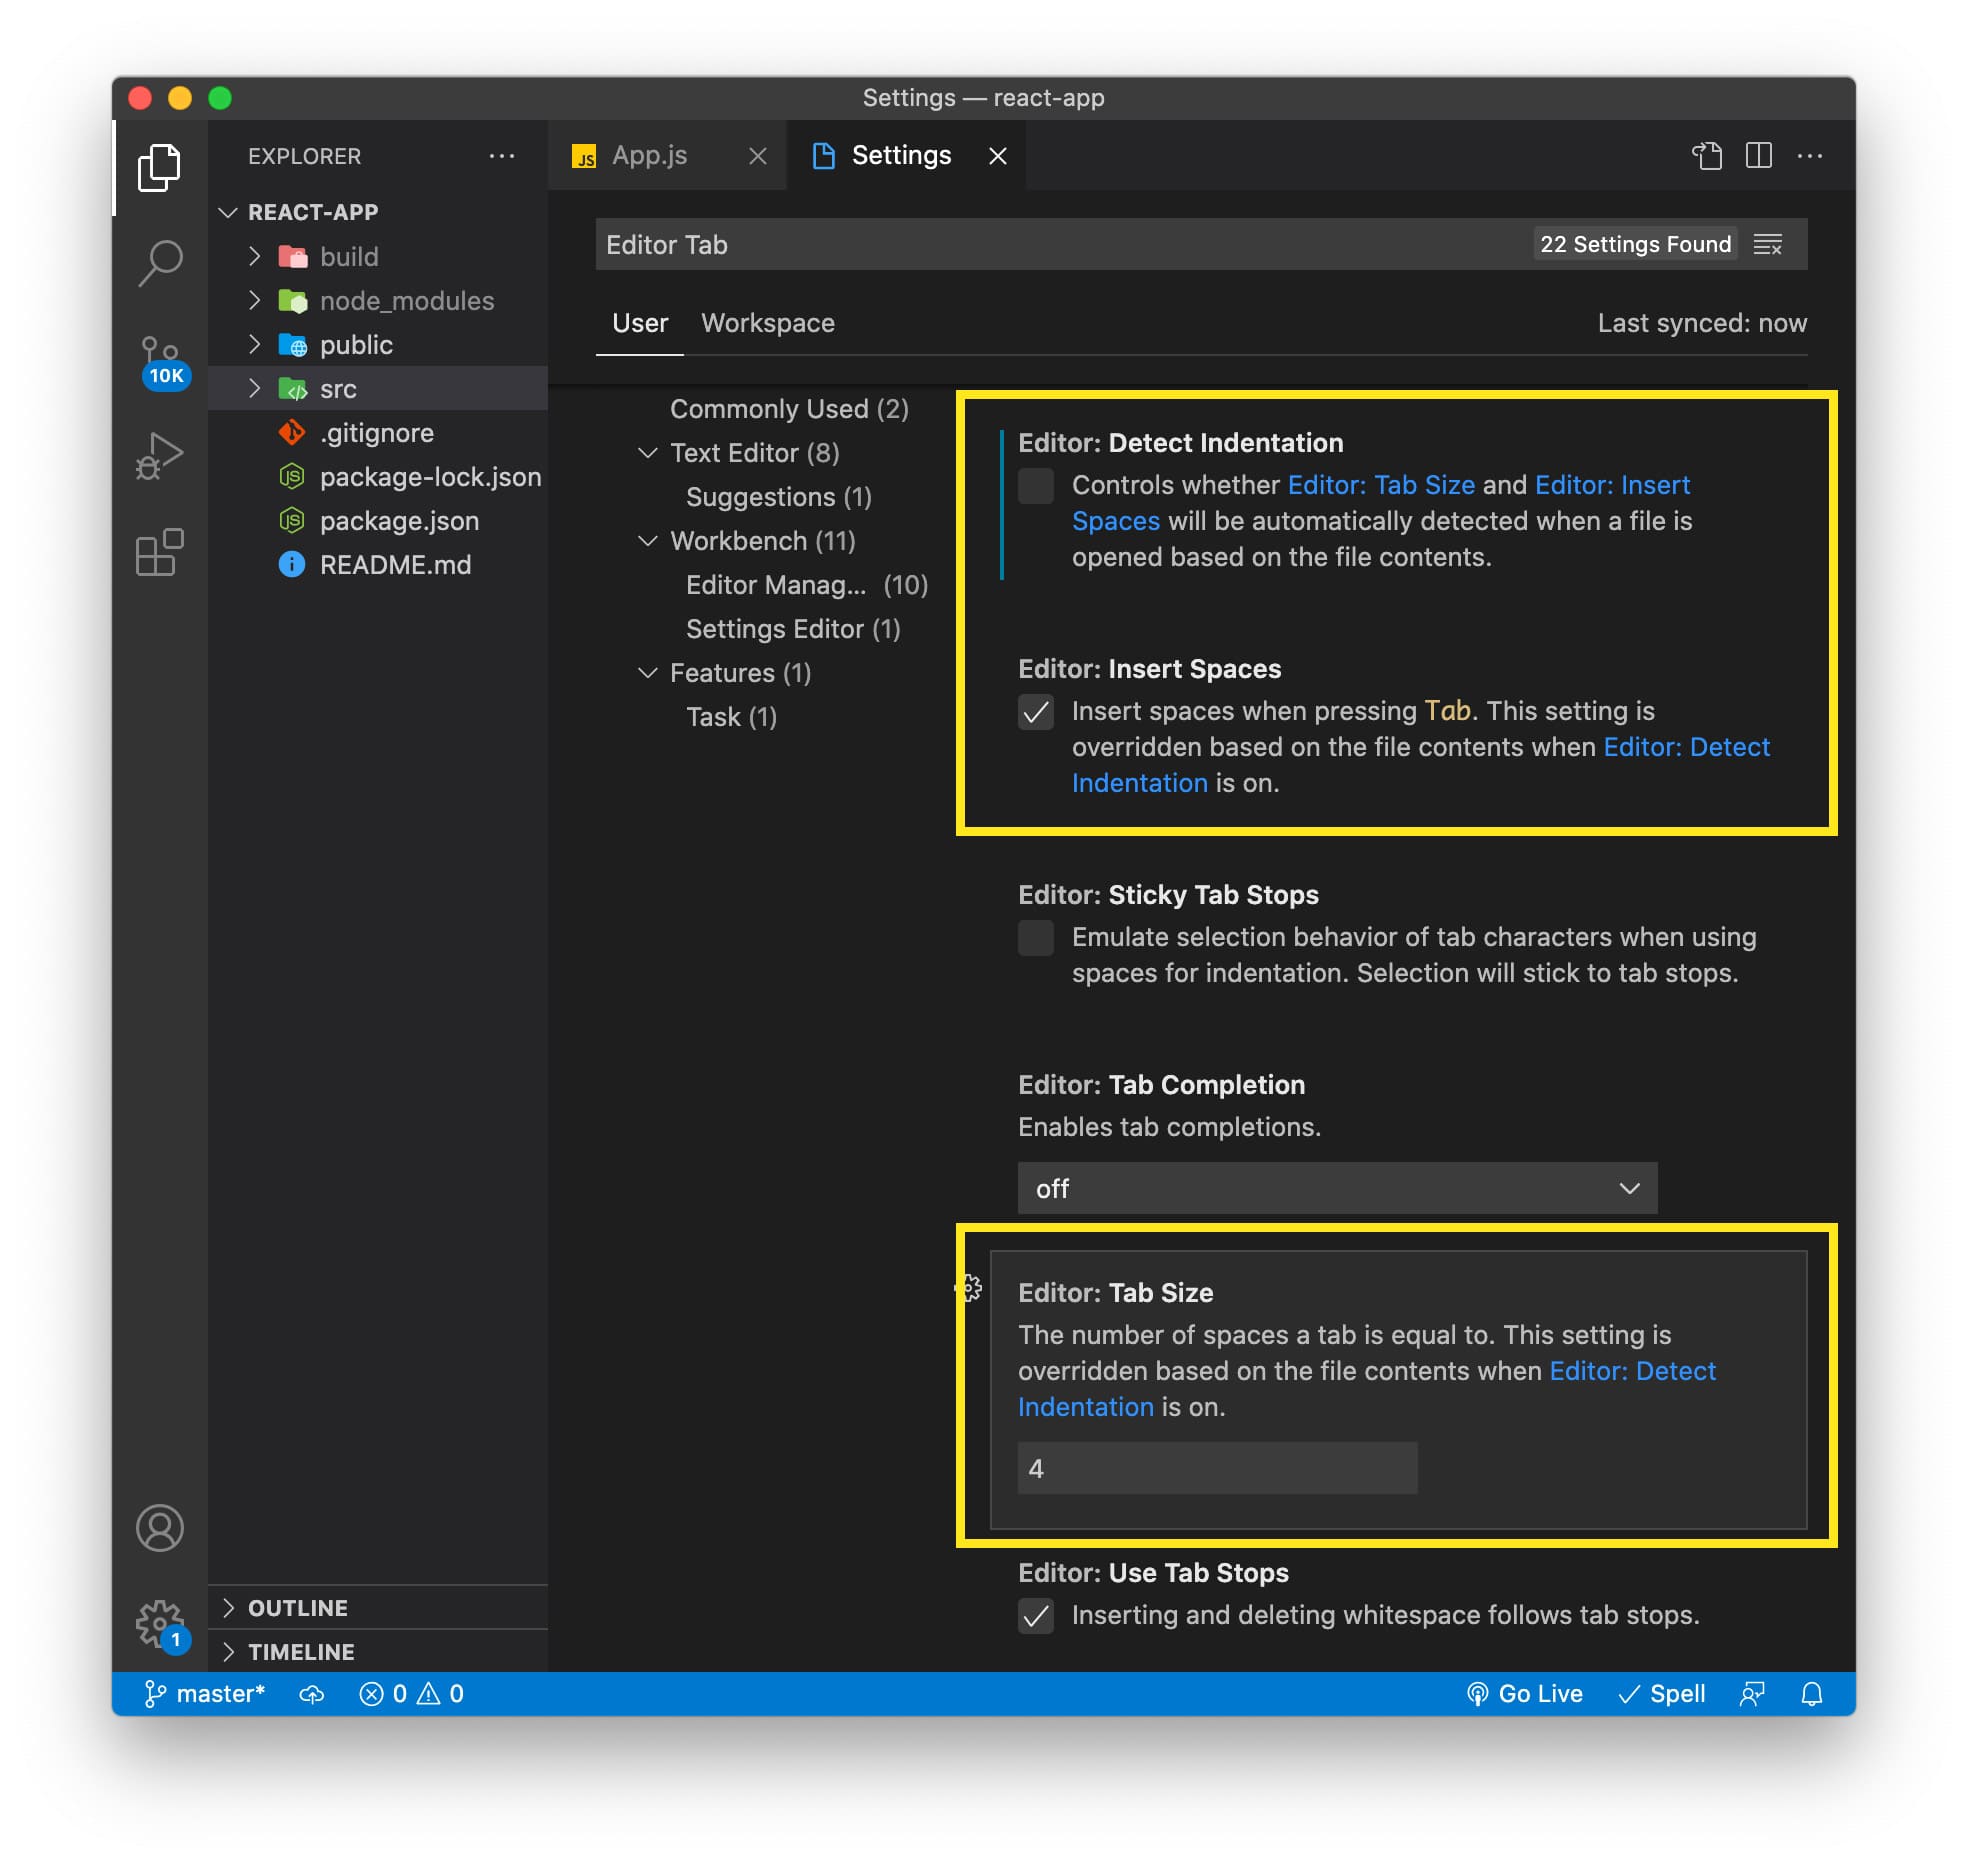The width and height of the screenshot is (1968, 1864).
Task: Open the Tab Completion dropdown
Action: (1337, 1188)
